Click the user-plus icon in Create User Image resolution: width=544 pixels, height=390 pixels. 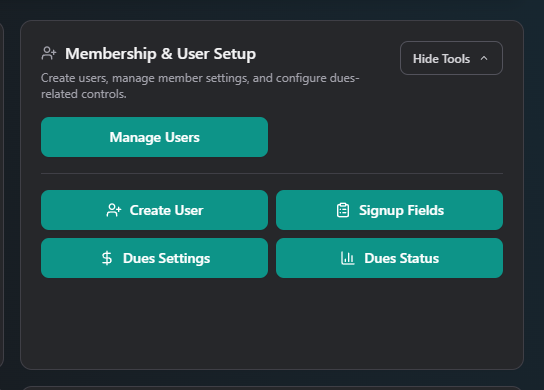[x=114, y=210]
